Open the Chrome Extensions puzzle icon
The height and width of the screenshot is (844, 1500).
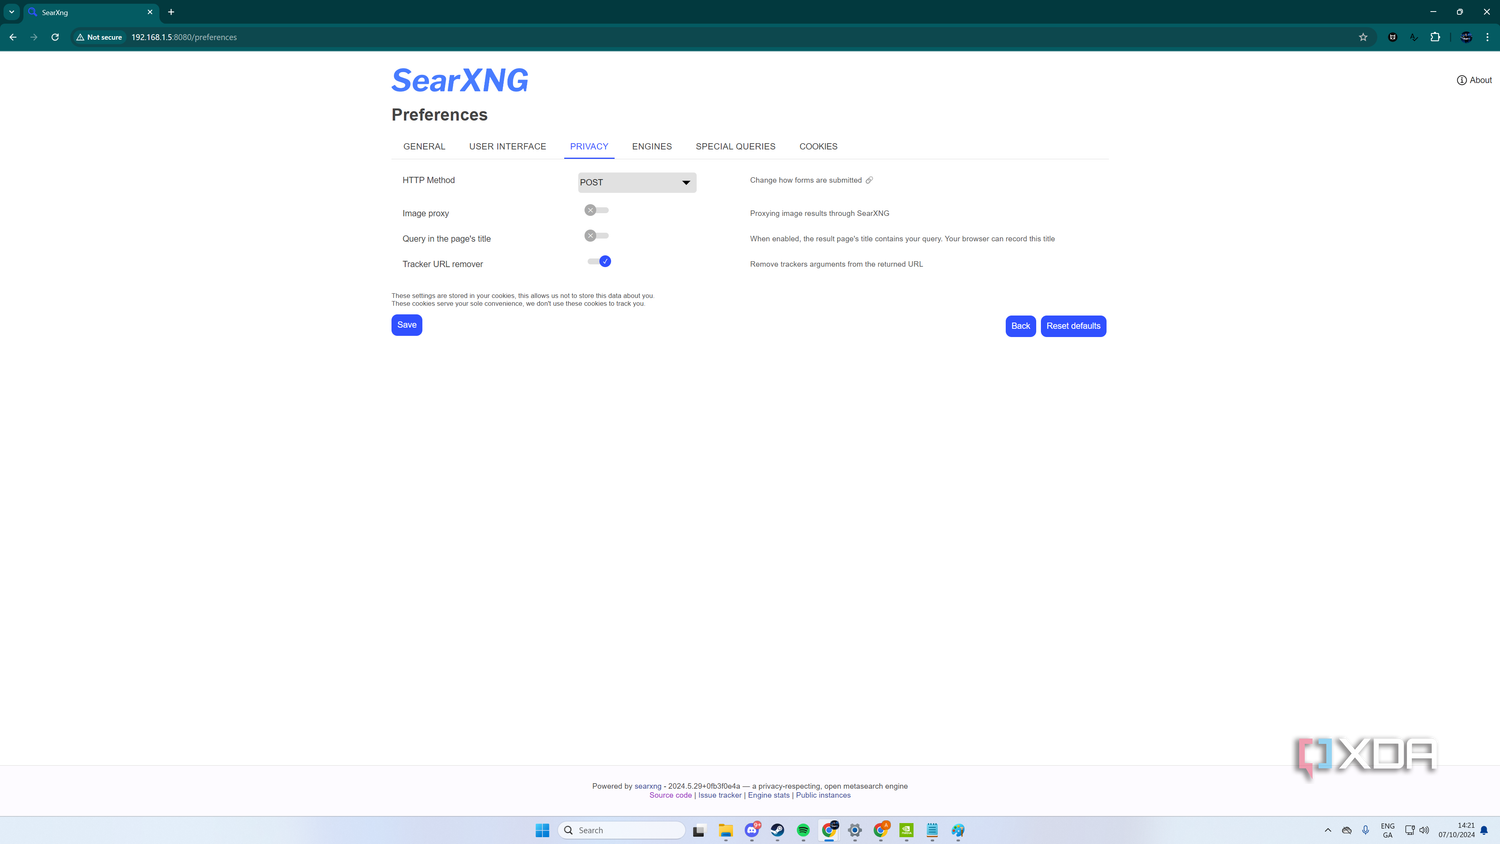point(1435,37)
